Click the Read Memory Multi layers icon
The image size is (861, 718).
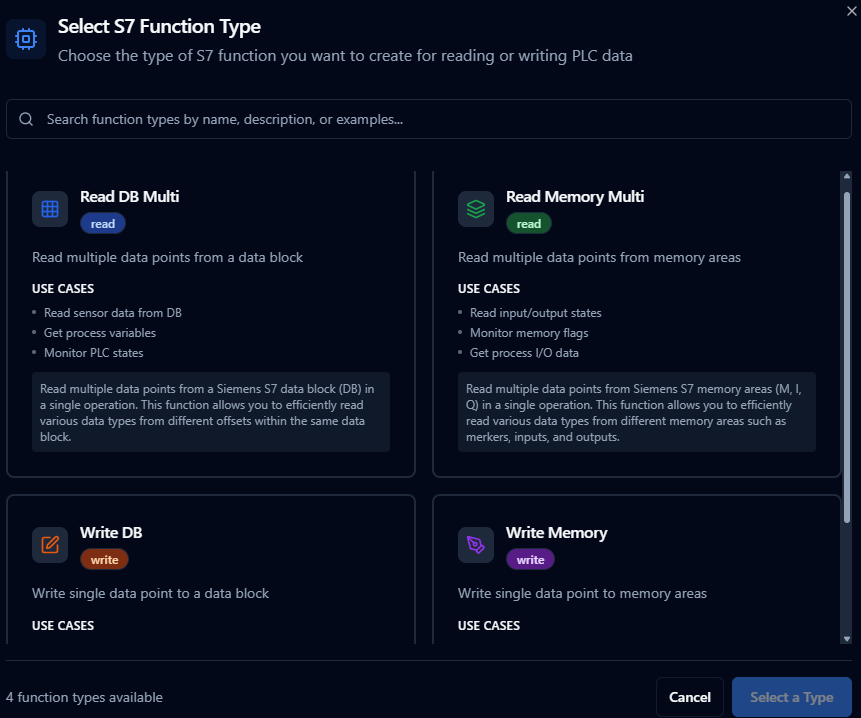pos(476,209)
